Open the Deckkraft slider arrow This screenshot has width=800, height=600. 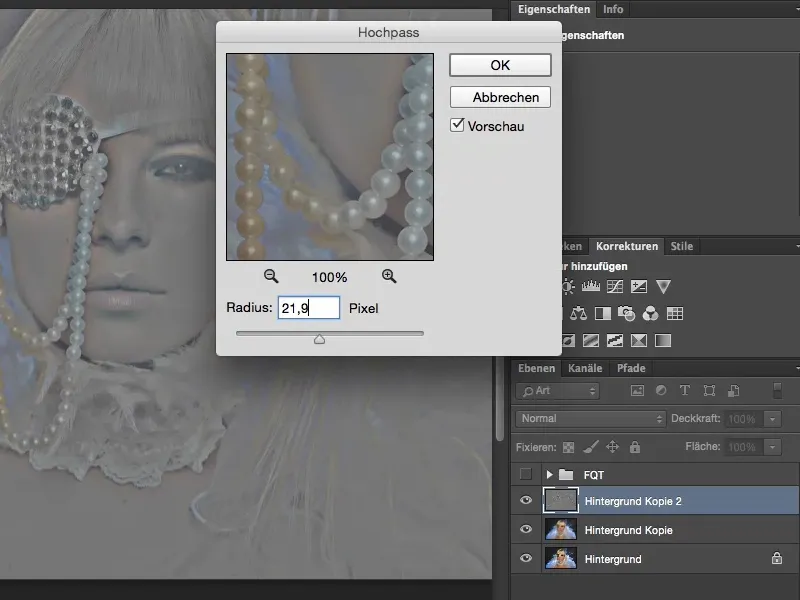coord(772,419)
